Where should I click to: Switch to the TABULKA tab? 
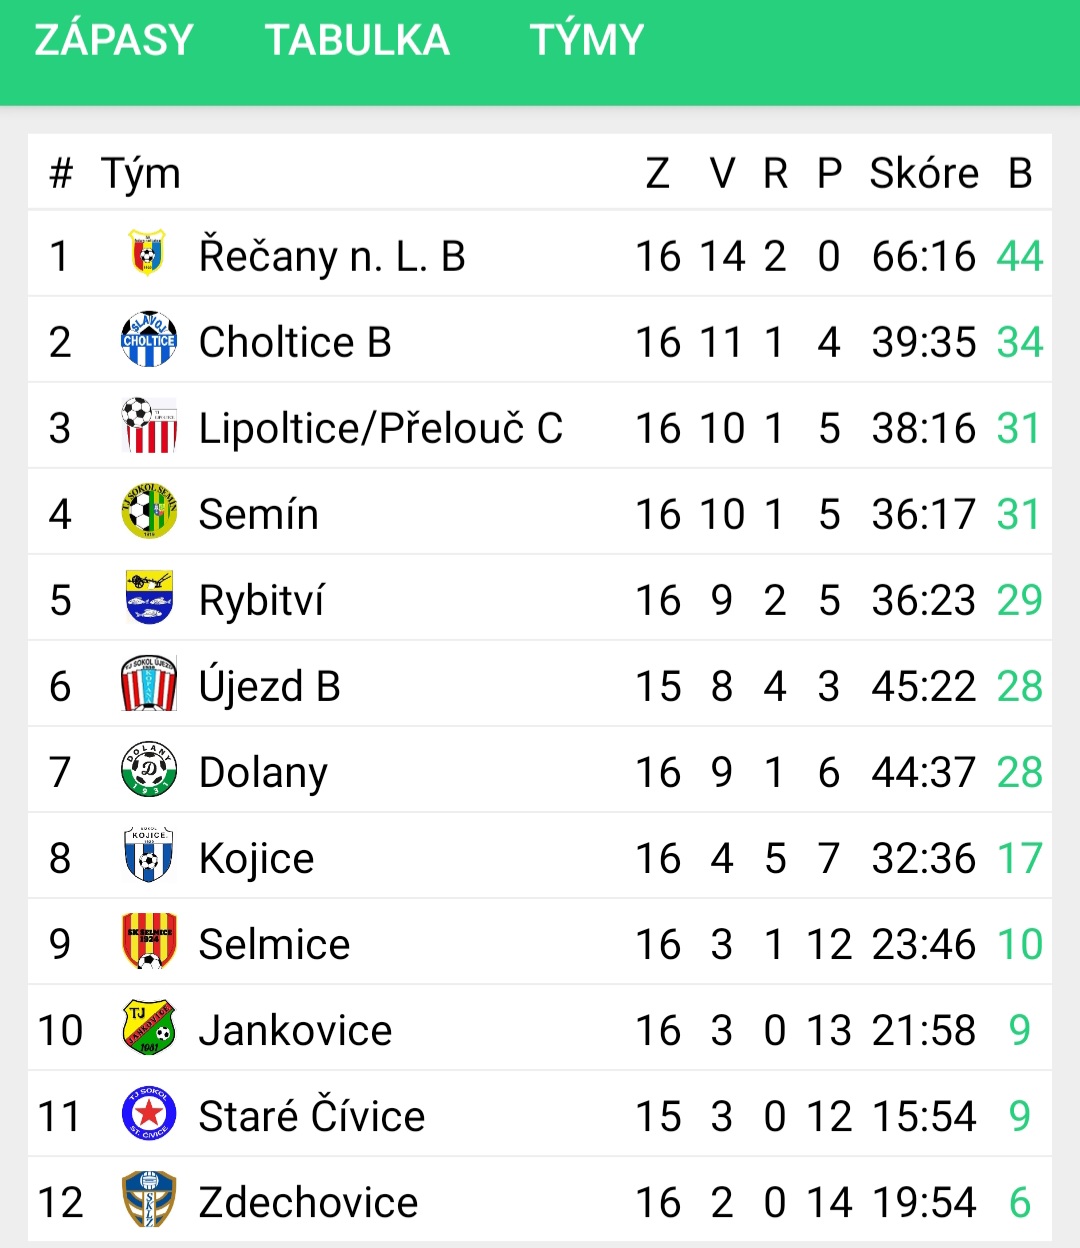click(x=357, y=40)
